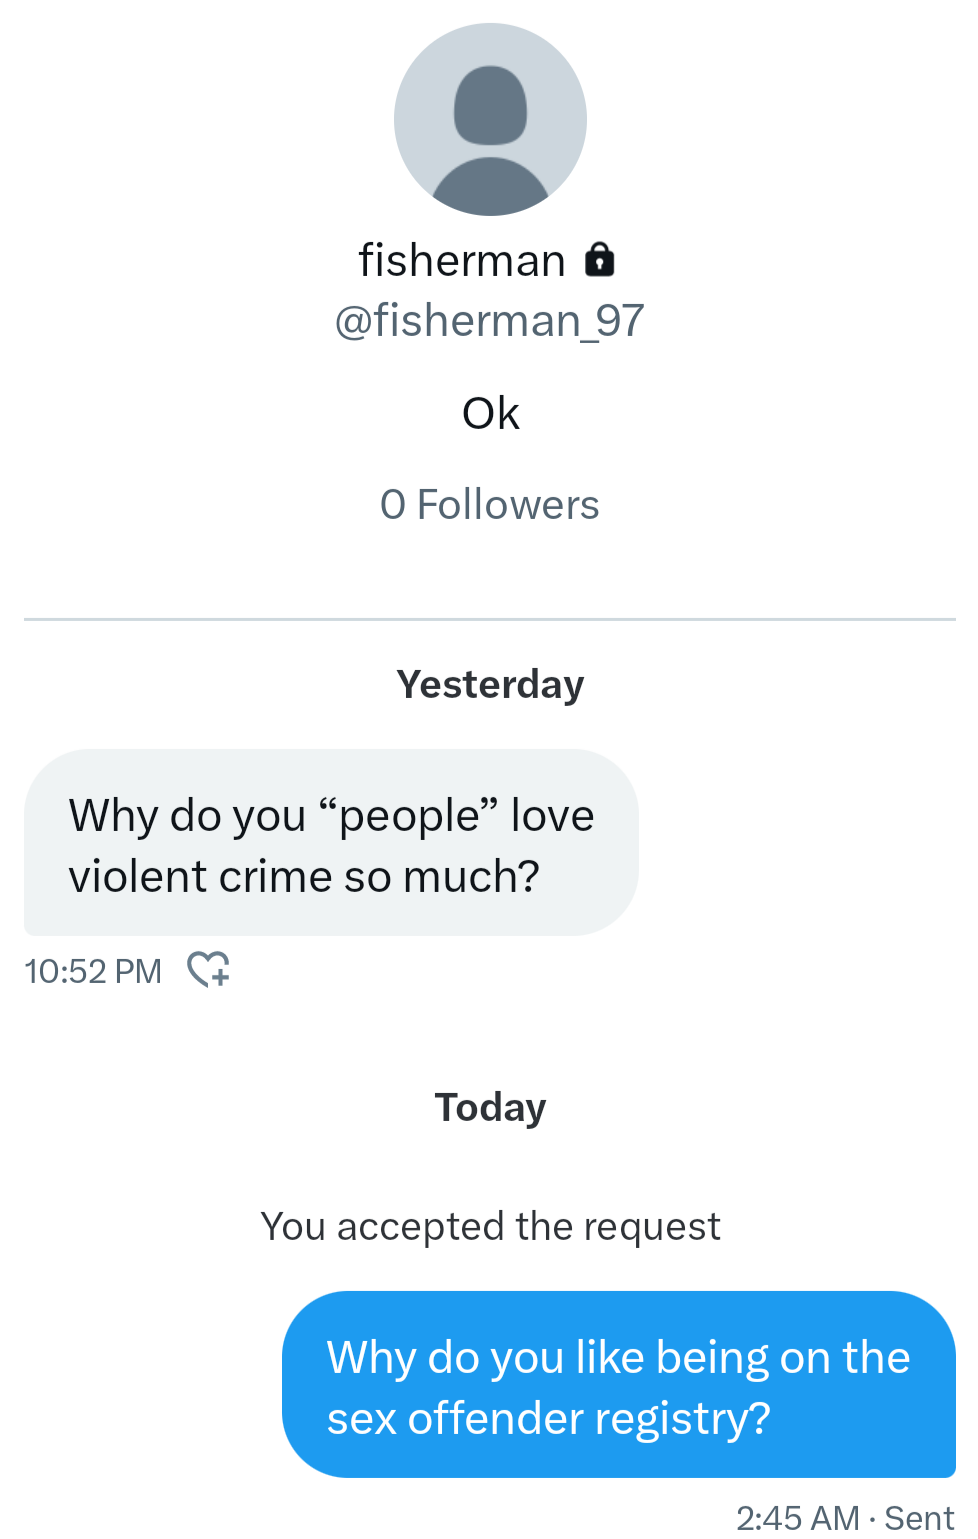This screenshot has width=978, height=1539.
Task: Select the "Ok" bio text
Action: tap(490, 413)
